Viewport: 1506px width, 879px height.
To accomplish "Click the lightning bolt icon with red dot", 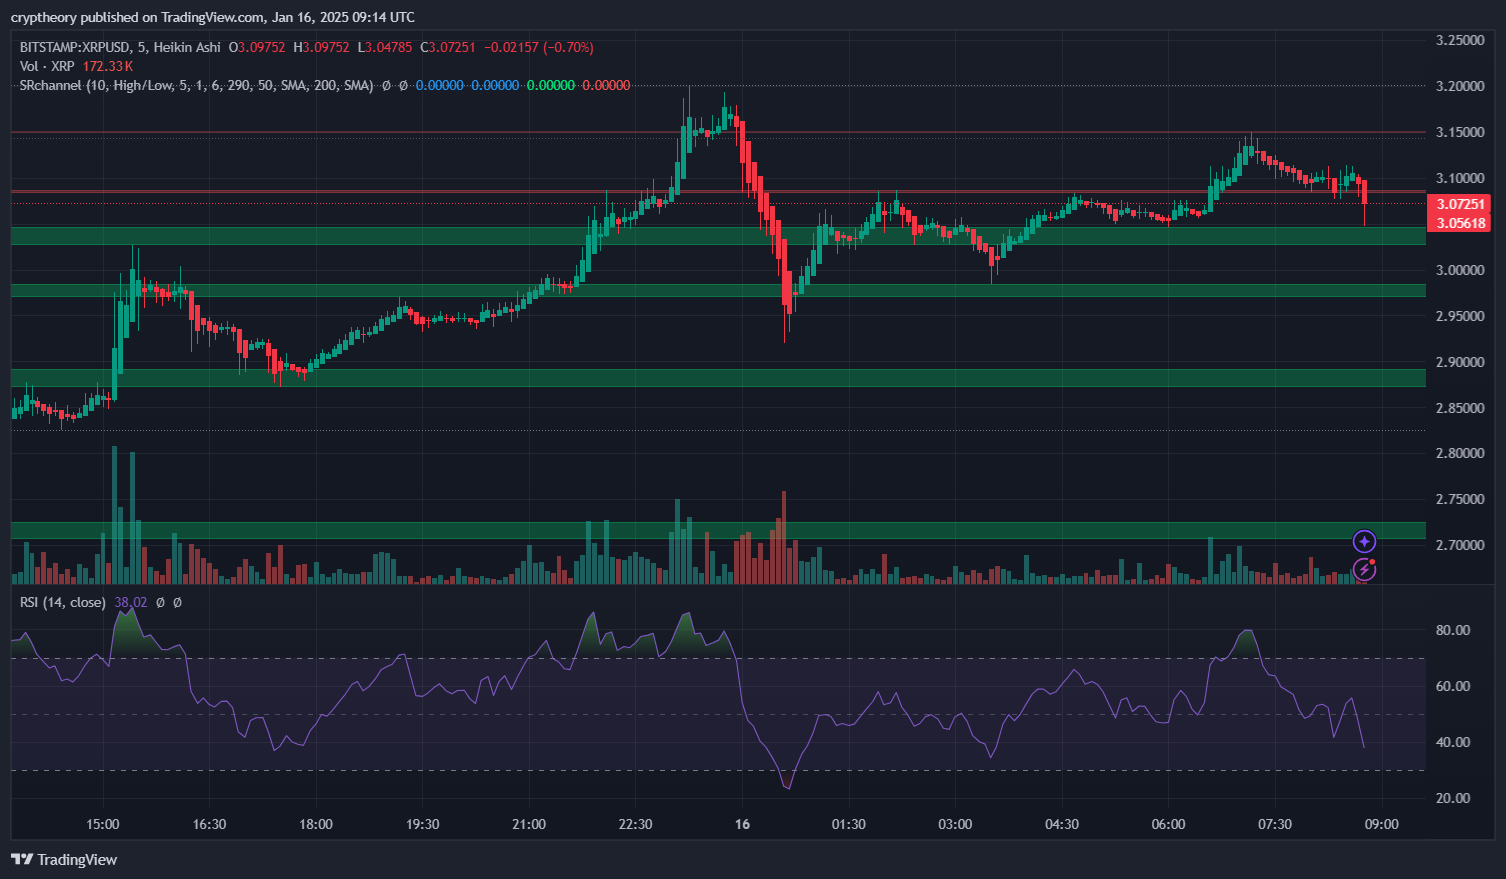I will [x=1364, y=570].
